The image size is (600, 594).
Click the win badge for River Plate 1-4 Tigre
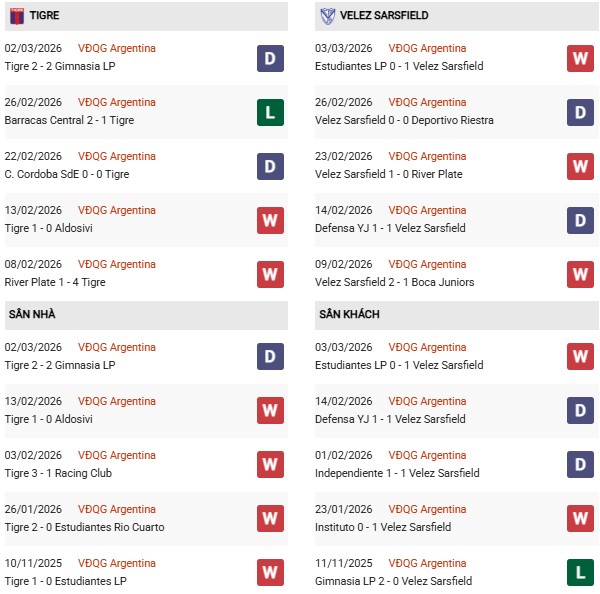point(270,274)
